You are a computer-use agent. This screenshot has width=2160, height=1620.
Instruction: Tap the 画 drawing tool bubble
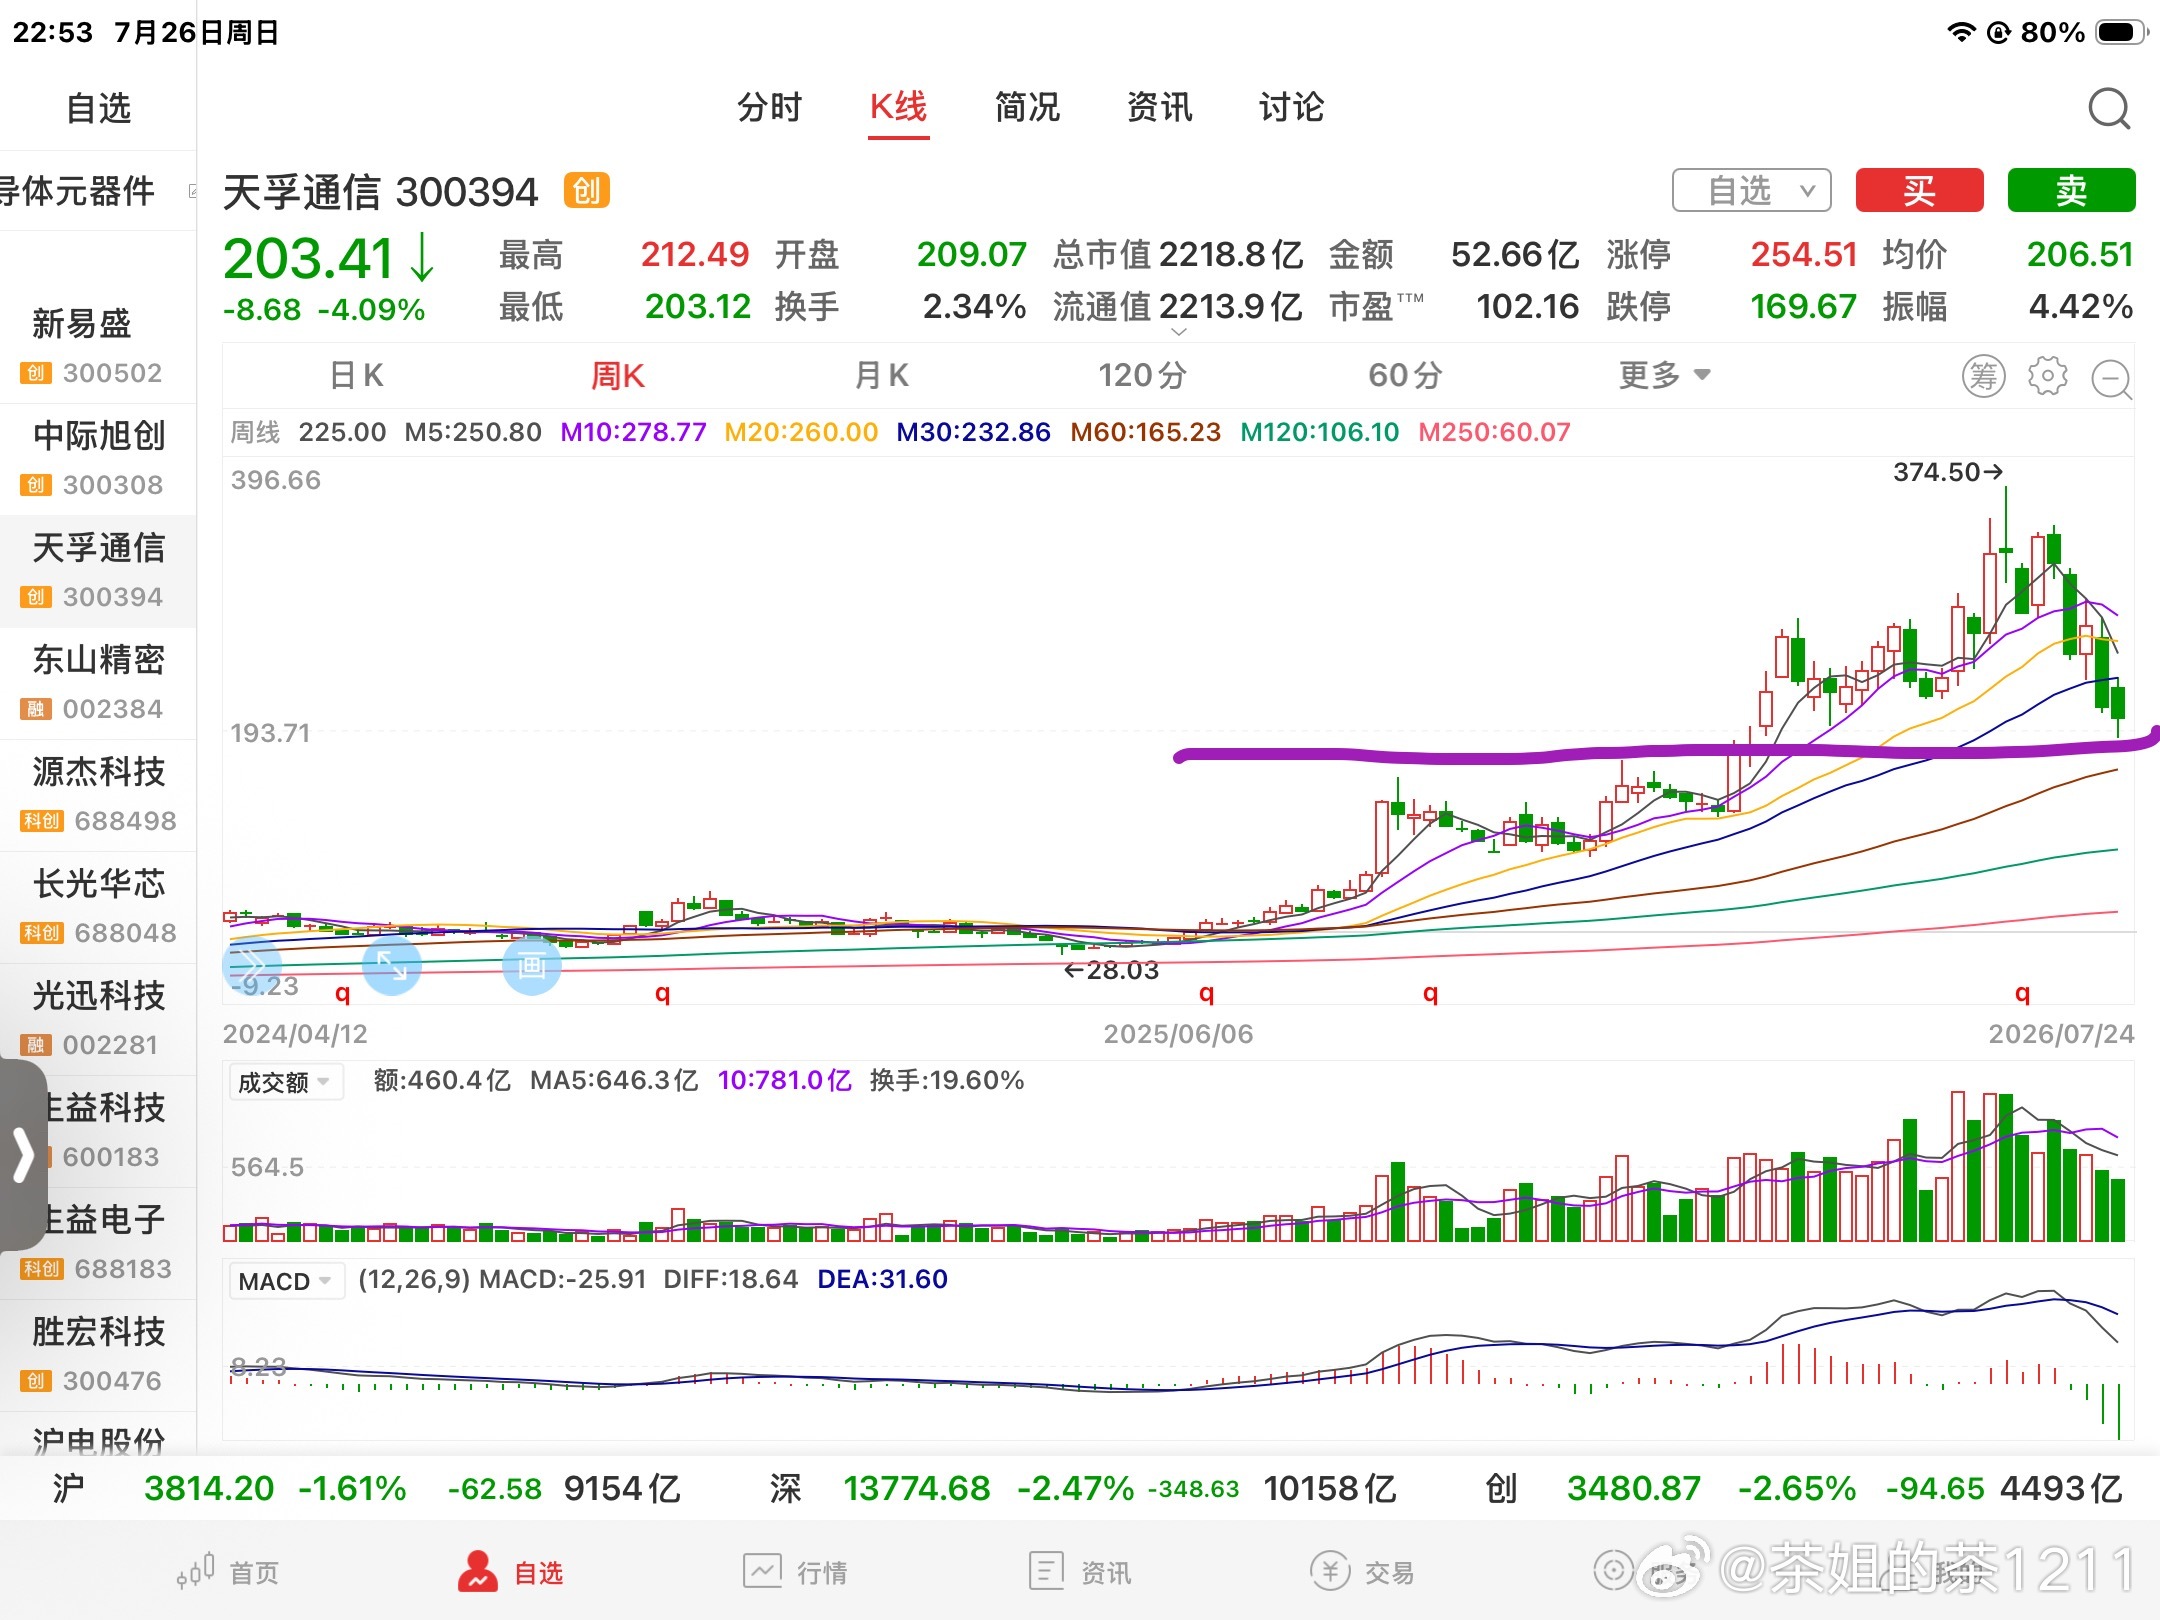(531, 966)
